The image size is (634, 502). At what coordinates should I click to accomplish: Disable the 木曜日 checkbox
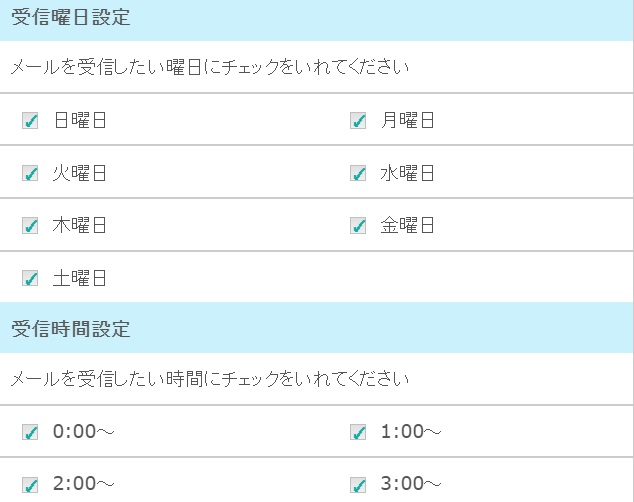(x=30, y=225)
